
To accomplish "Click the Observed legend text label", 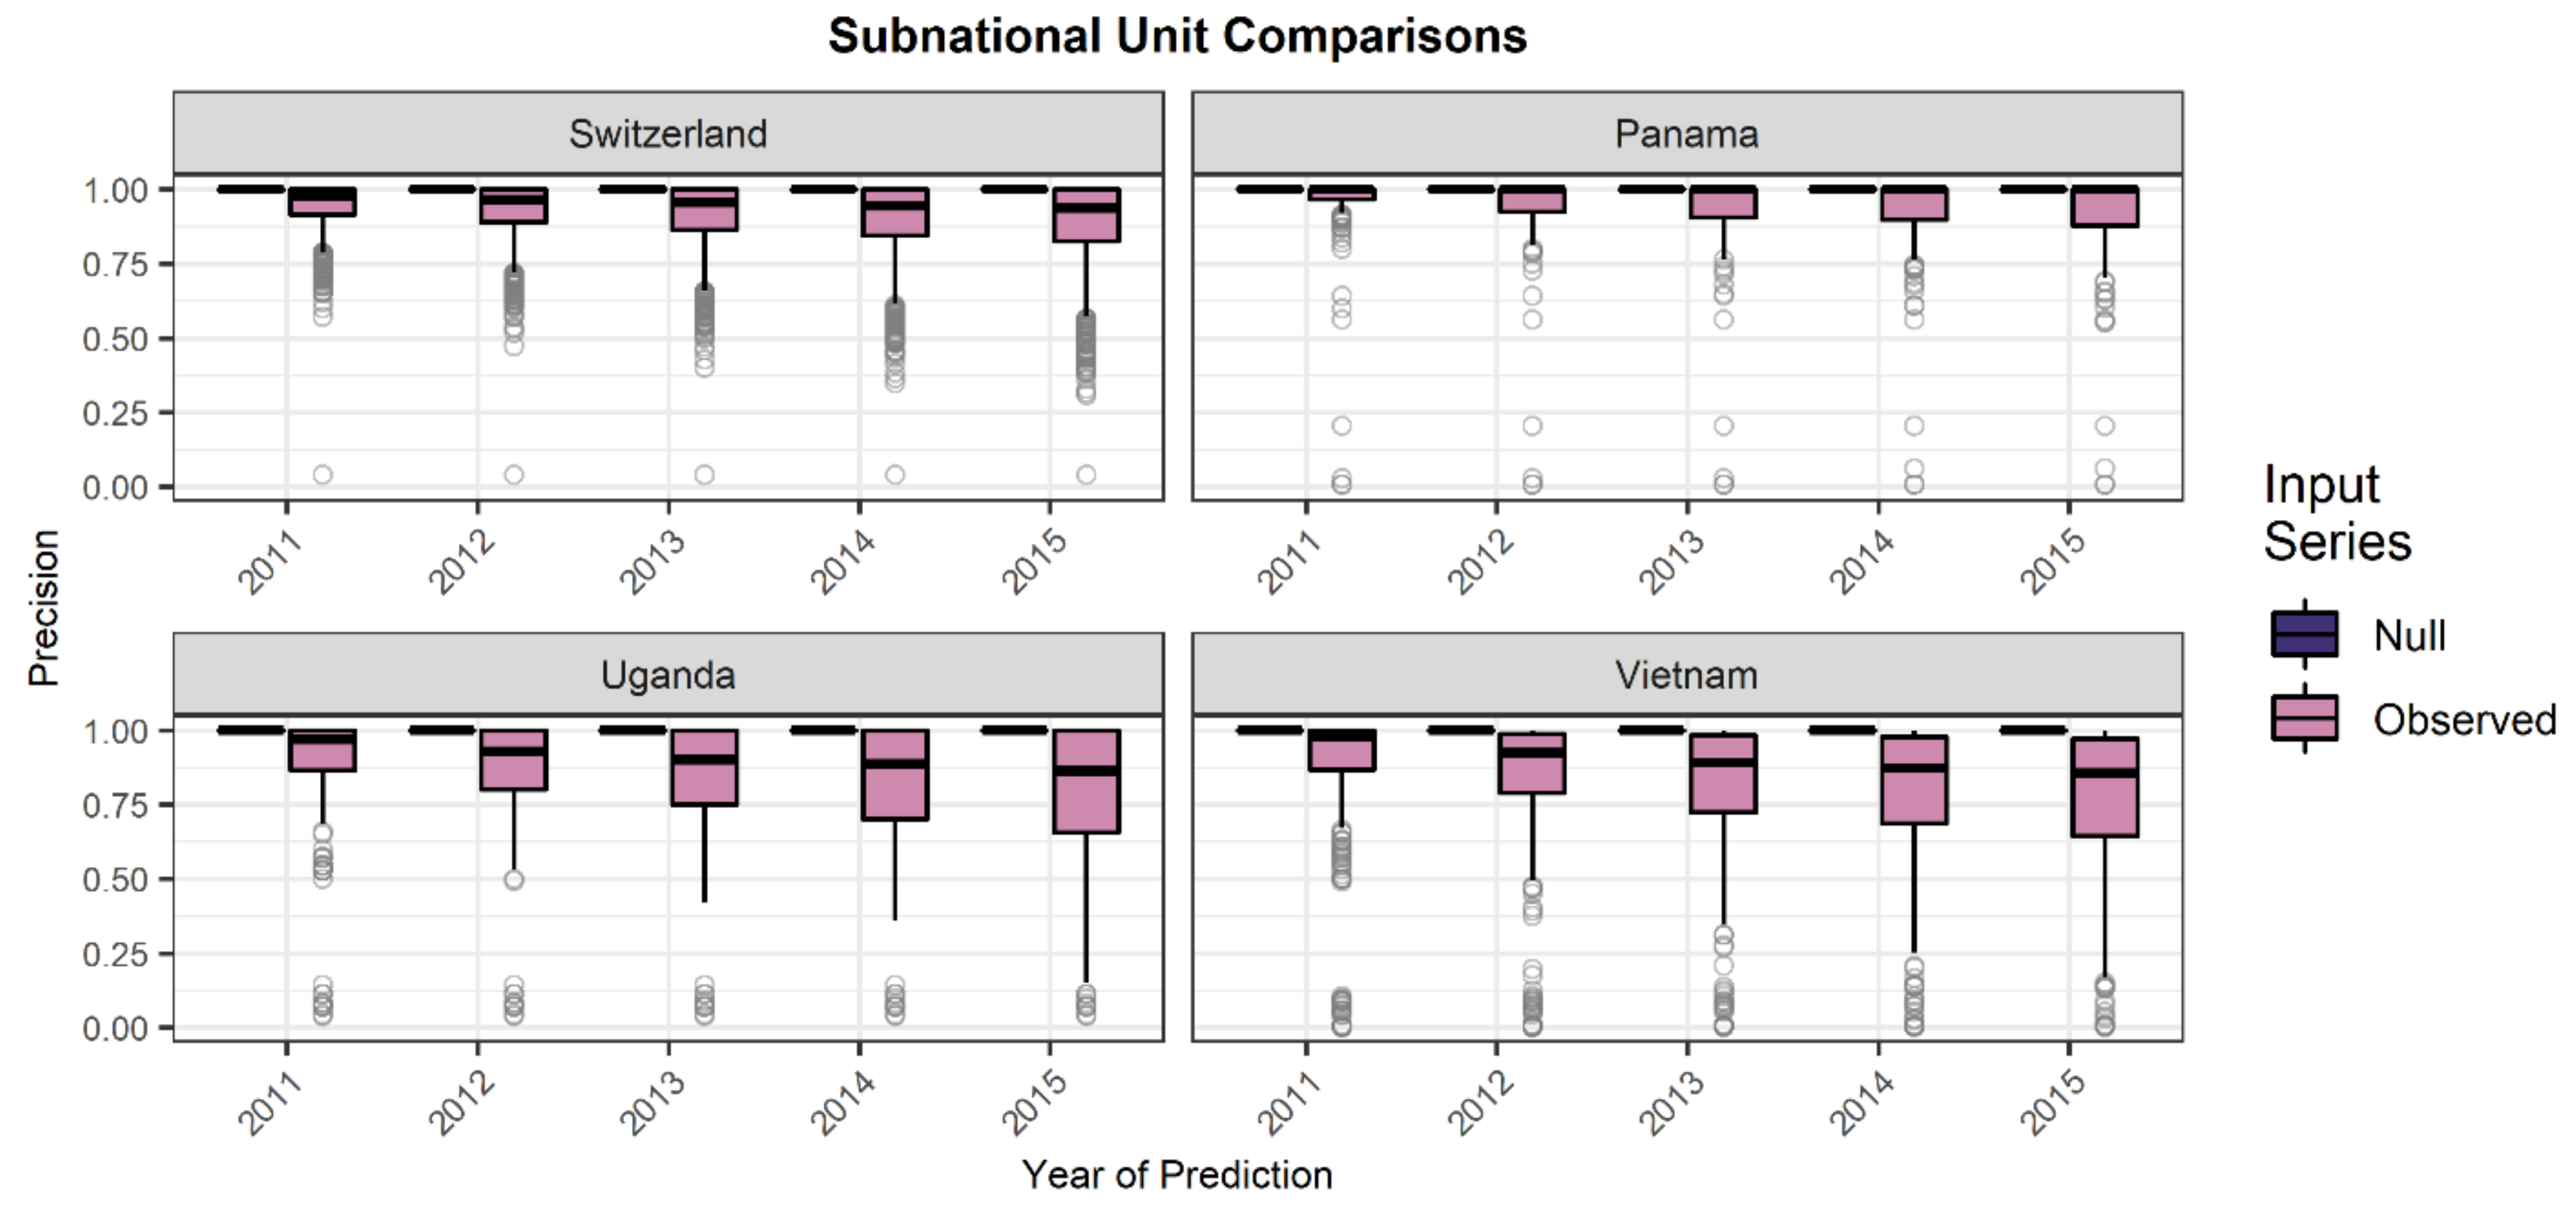I will tap(2464, 720).
